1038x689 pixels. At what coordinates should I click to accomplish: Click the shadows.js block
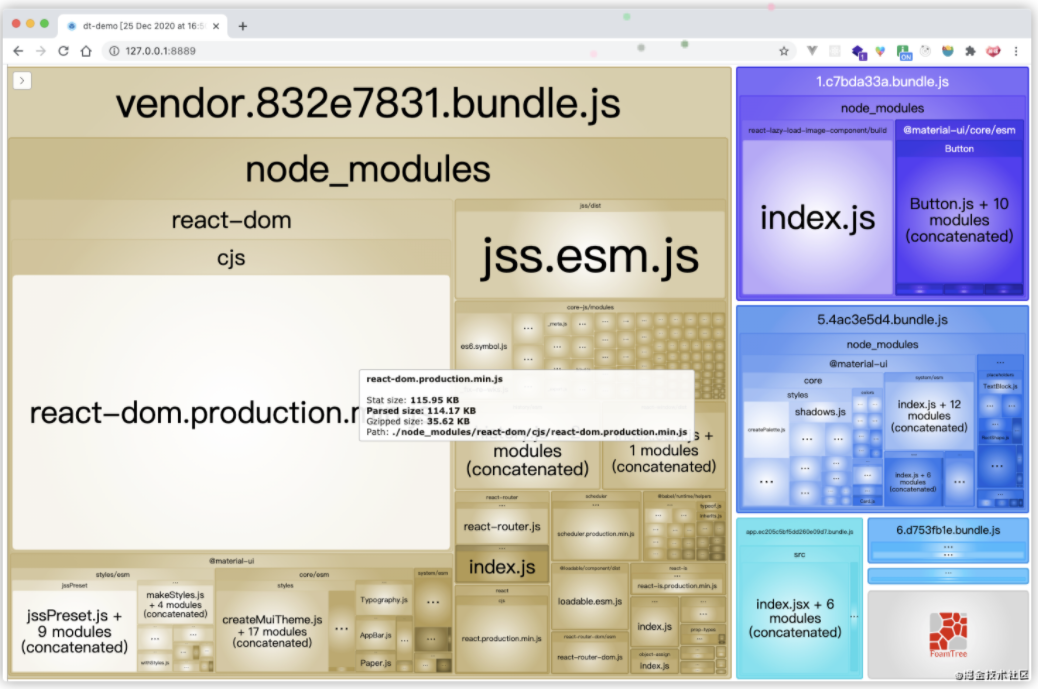(820, 412)
